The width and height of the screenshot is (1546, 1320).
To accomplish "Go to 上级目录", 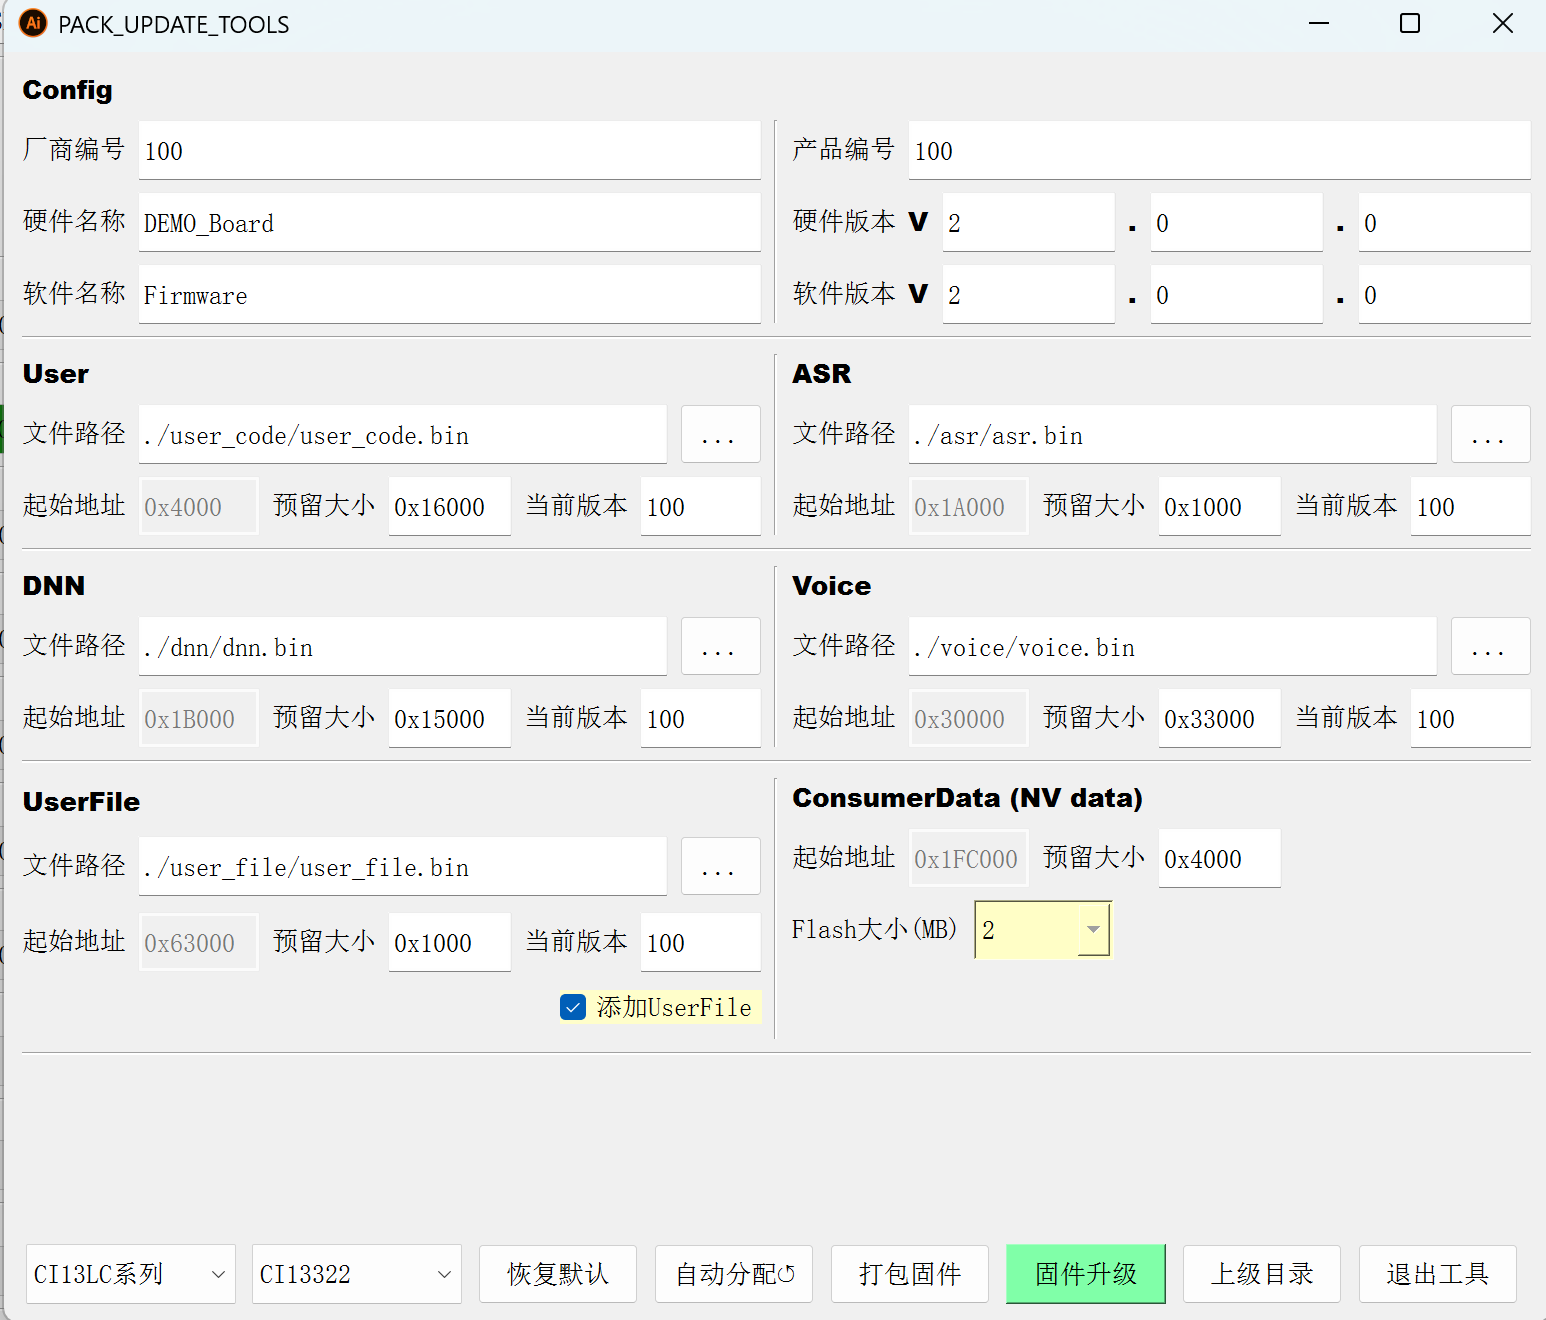I will (x=1261, y=1274).
